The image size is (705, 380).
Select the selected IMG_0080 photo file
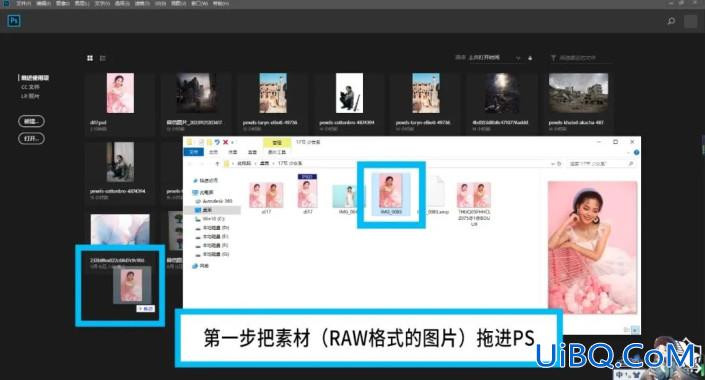pos(391,194)
